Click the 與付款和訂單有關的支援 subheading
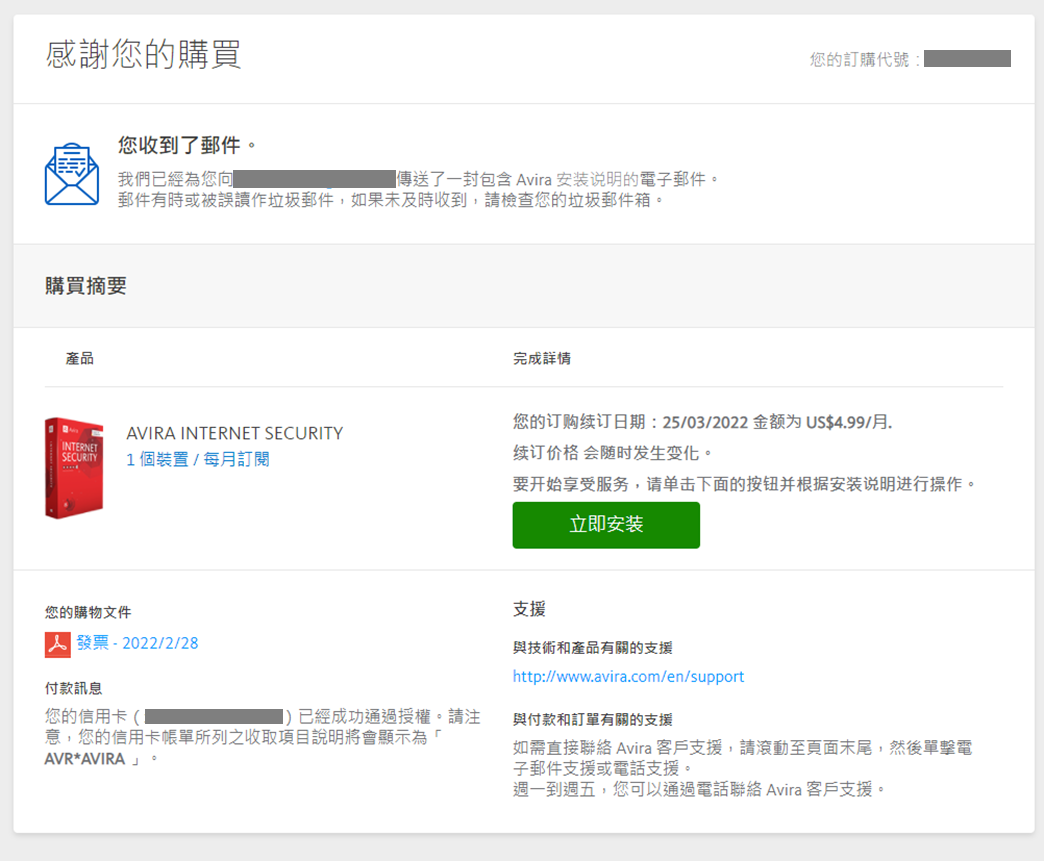 [593, 719]
